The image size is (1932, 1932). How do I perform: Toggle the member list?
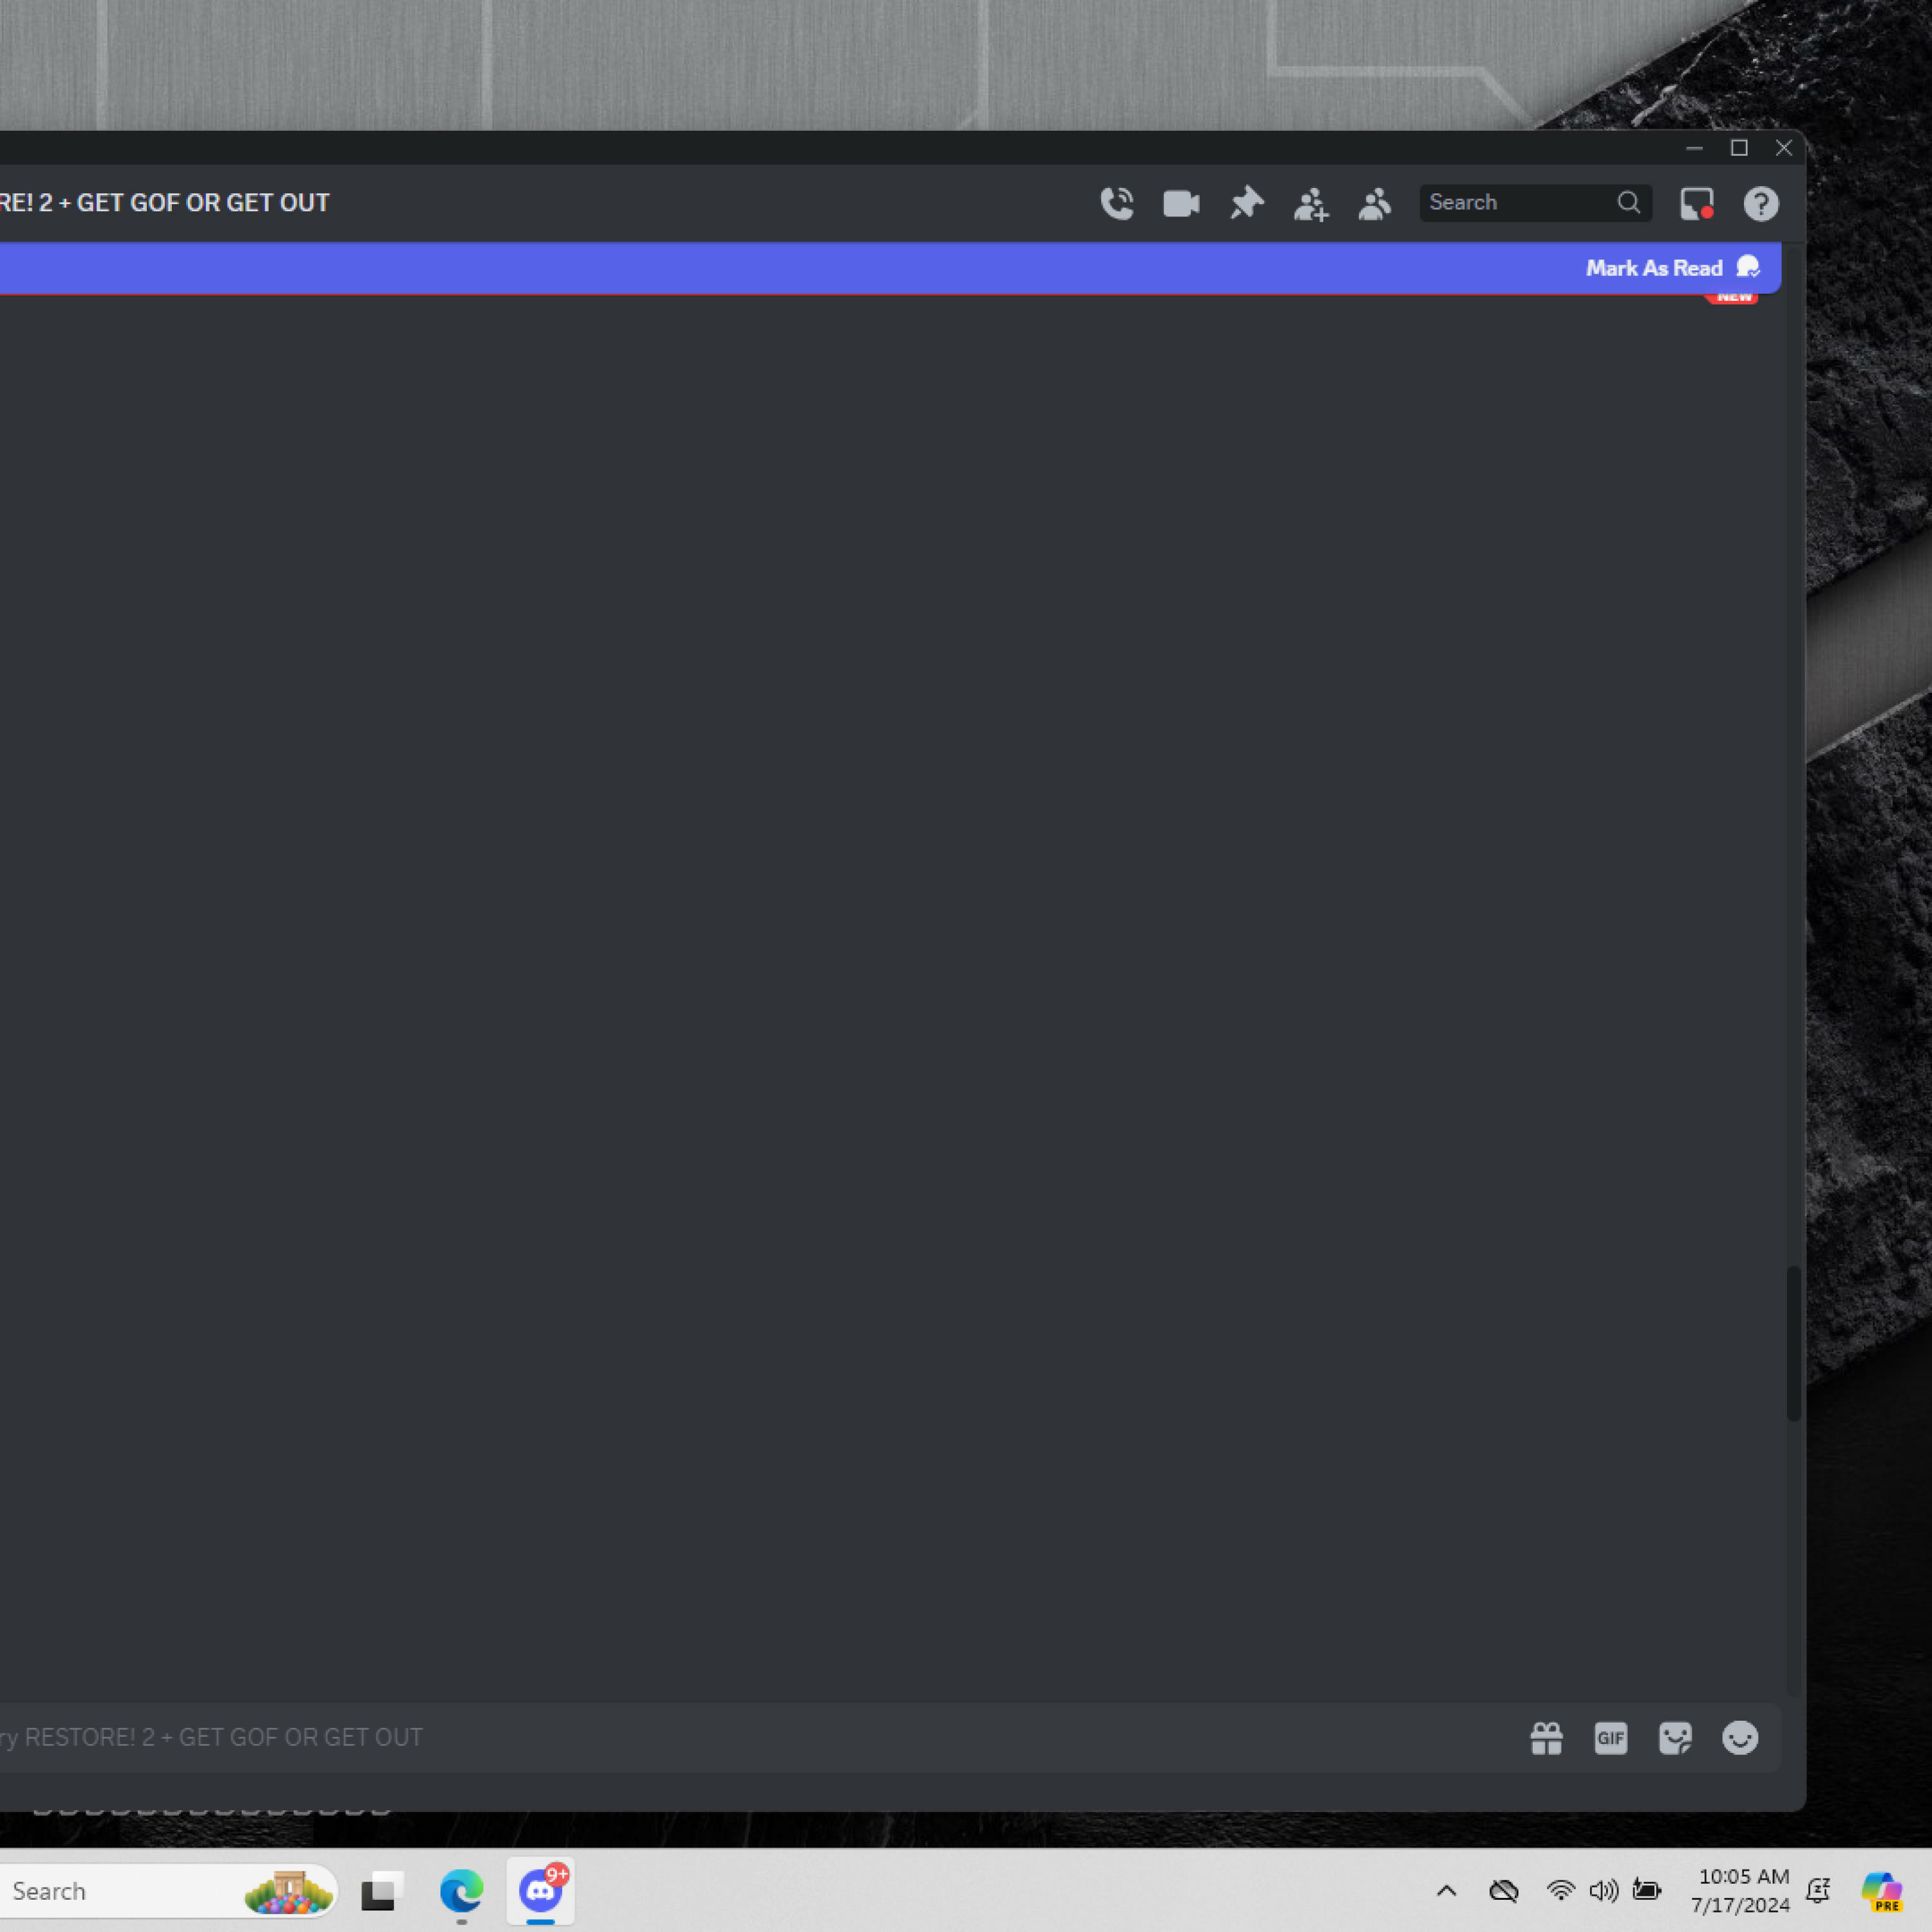pos(1375,204)
